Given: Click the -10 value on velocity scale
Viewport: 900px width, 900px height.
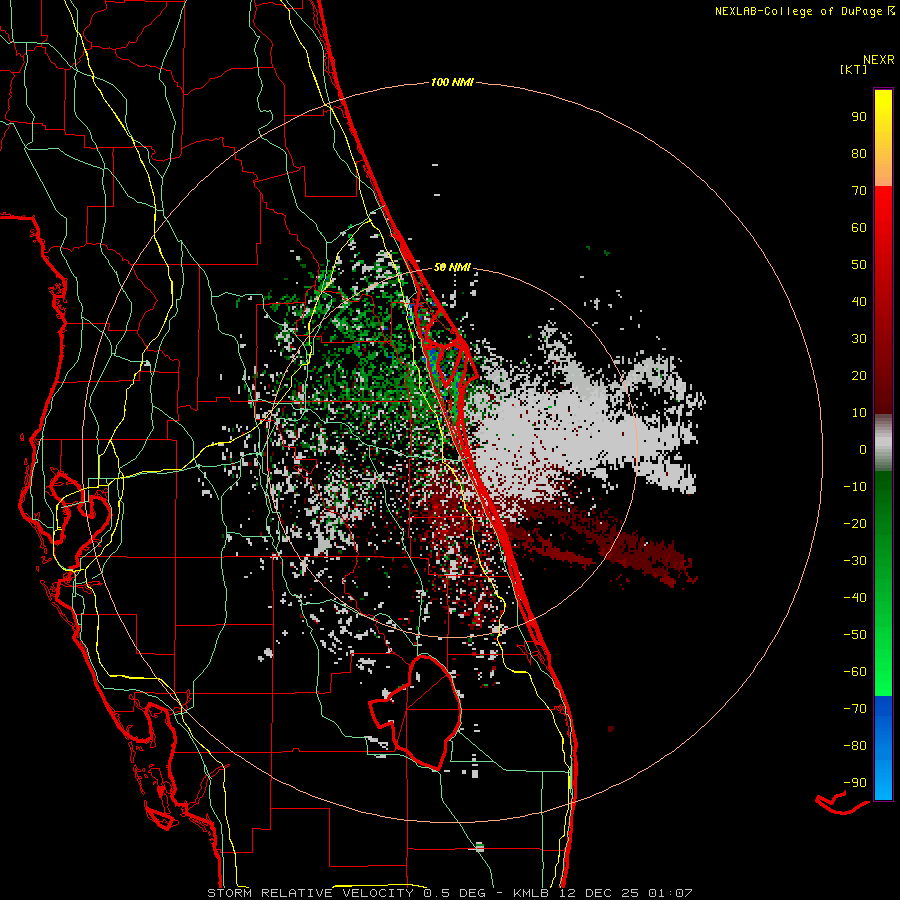Looking at the screenshot, I should pyautogui.click(x=855, y=487).
